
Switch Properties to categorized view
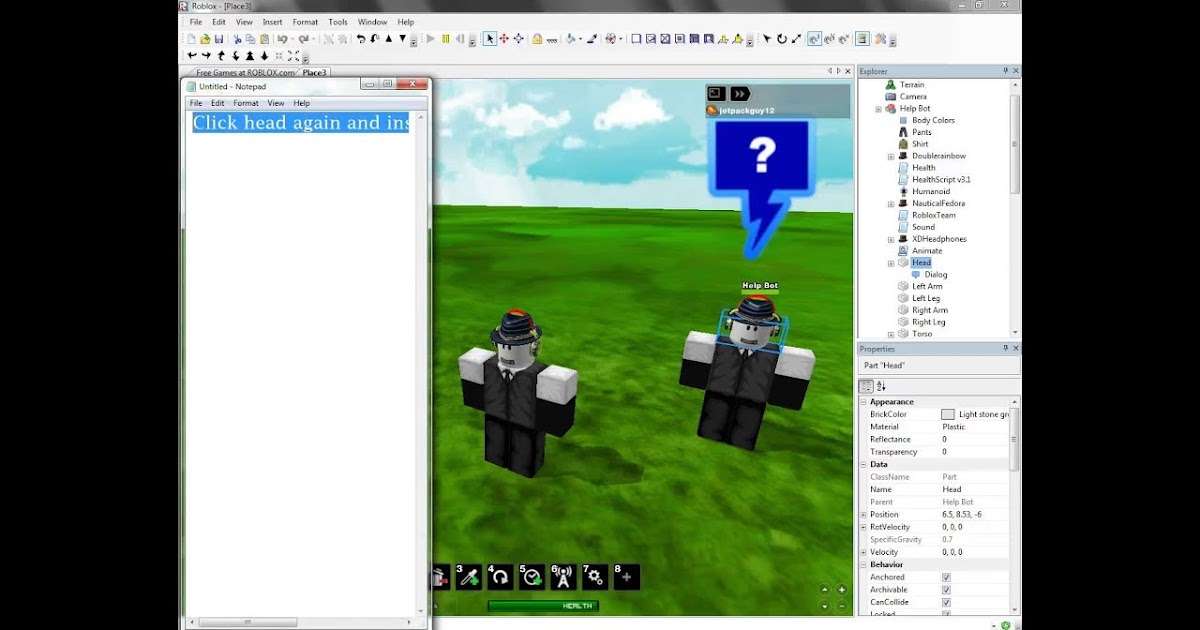(867, 386)
